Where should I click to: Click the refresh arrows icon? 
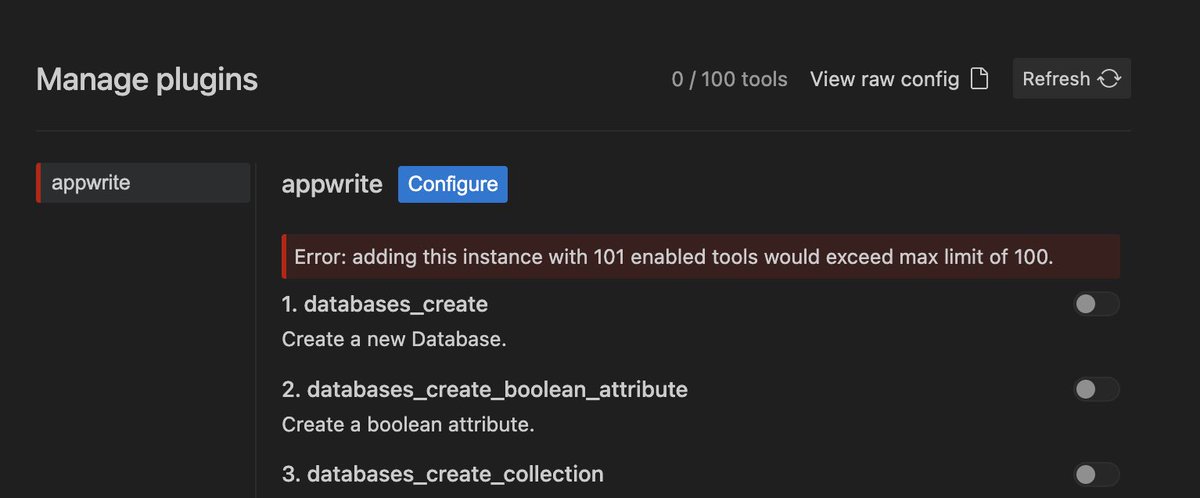click(1109, 79)
